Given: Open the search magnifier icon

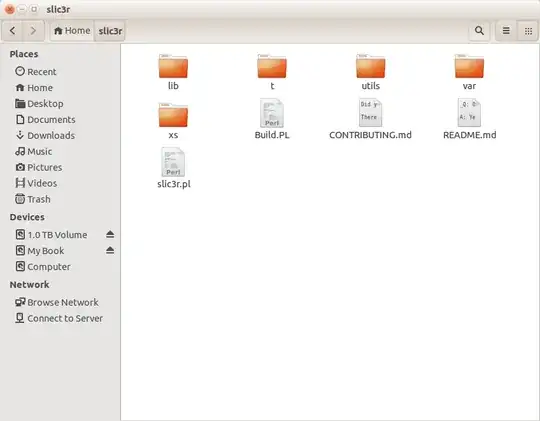Looking at the screenshot, I should [x=479, y=31].
